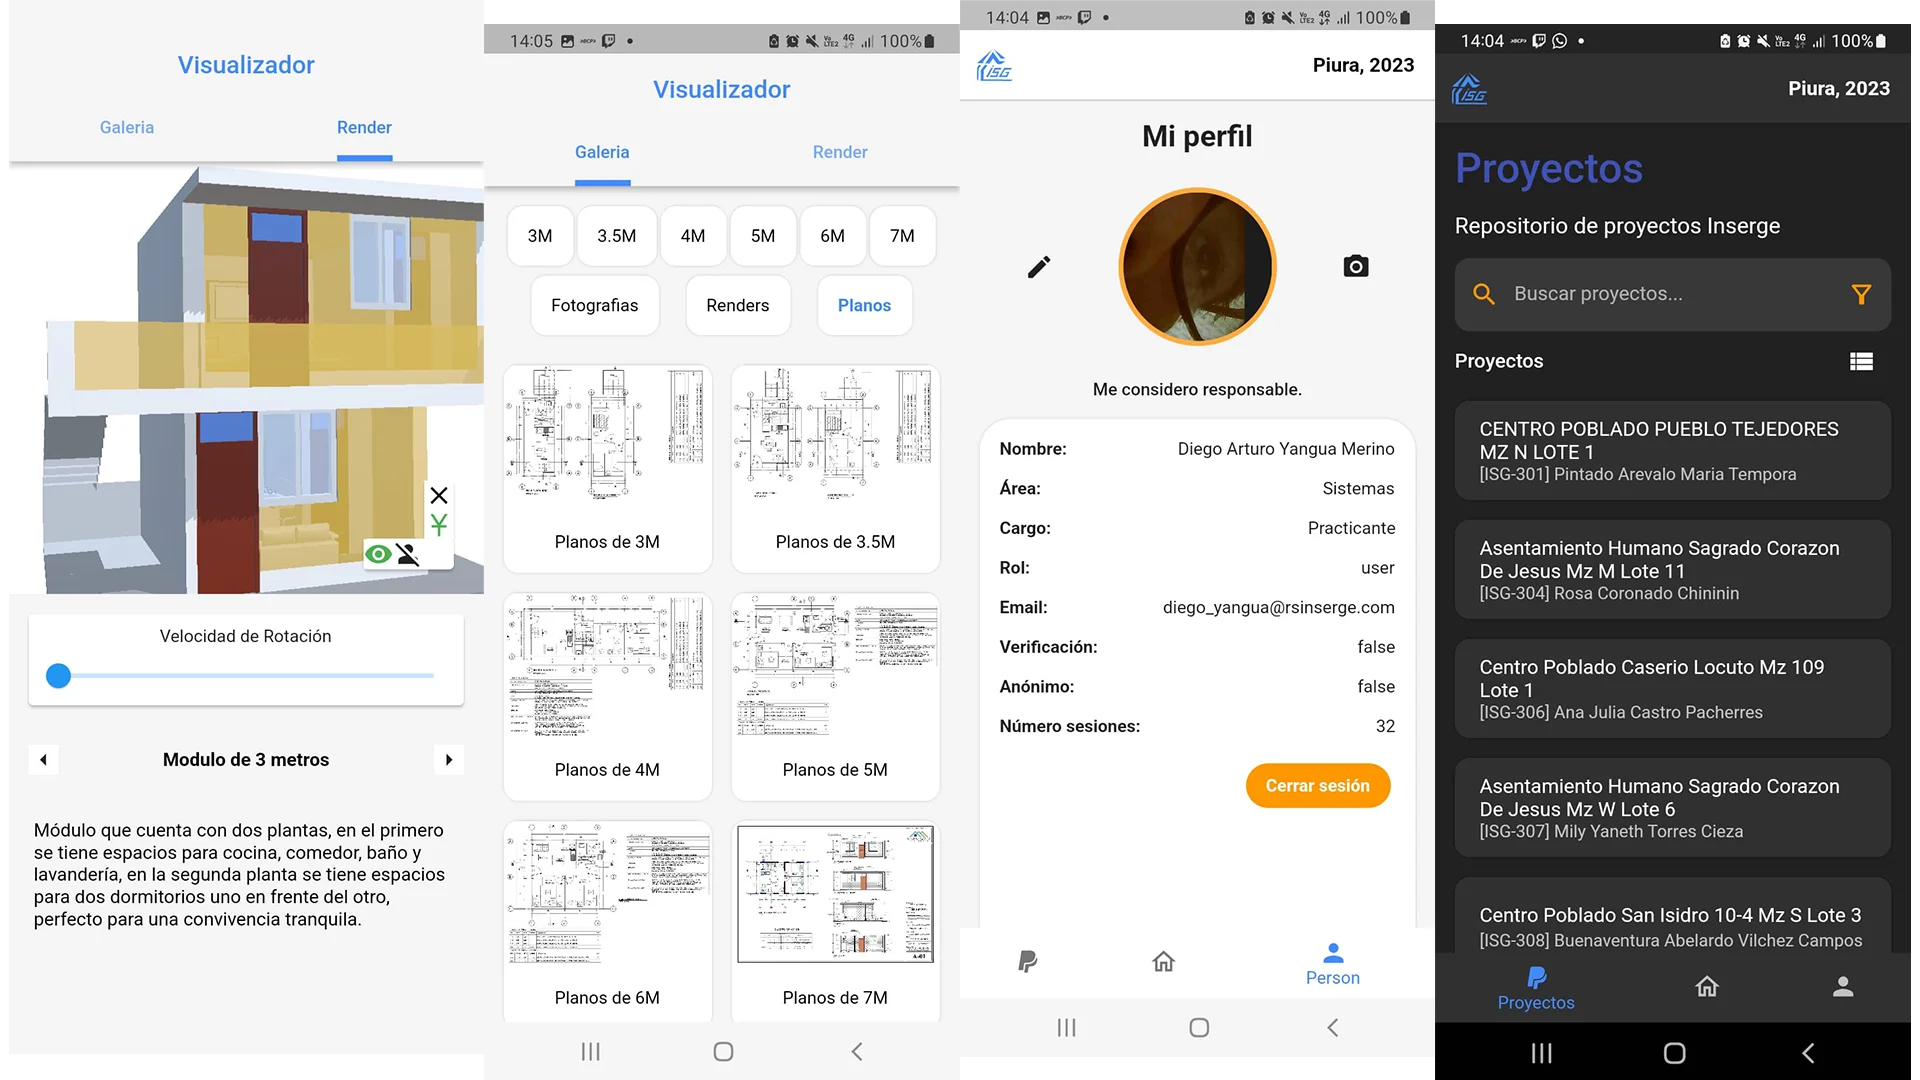Click the home icon in dark navigation bar
The width and height of the screenshot is (1920, 1080).
tap(1706, 987)
